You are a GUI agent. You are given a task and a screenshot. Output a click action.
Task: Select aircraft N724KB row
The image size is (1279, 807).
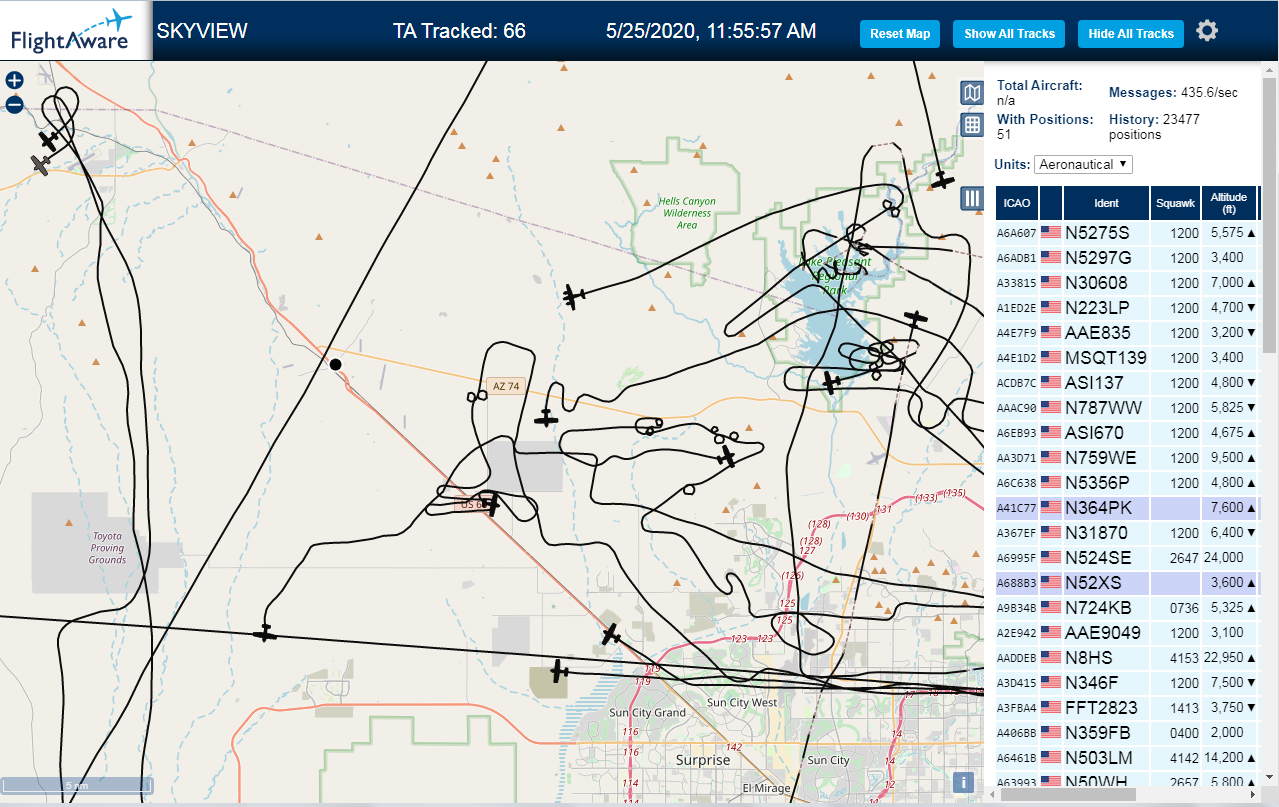[x=1127, y=608]
